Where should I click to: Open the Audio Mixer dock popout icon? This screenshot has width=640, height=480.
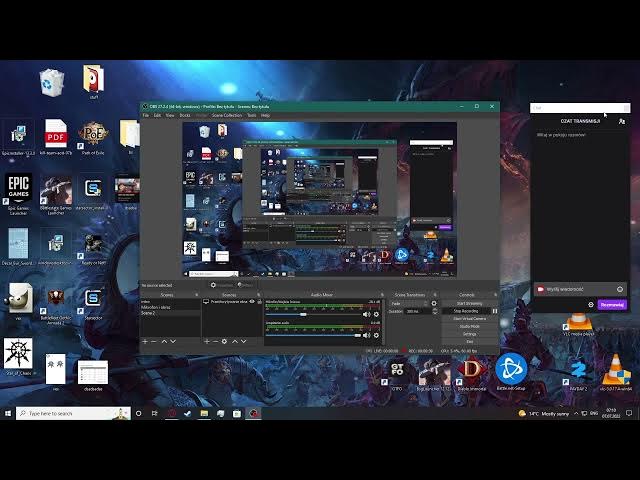(x=382, y=295)
